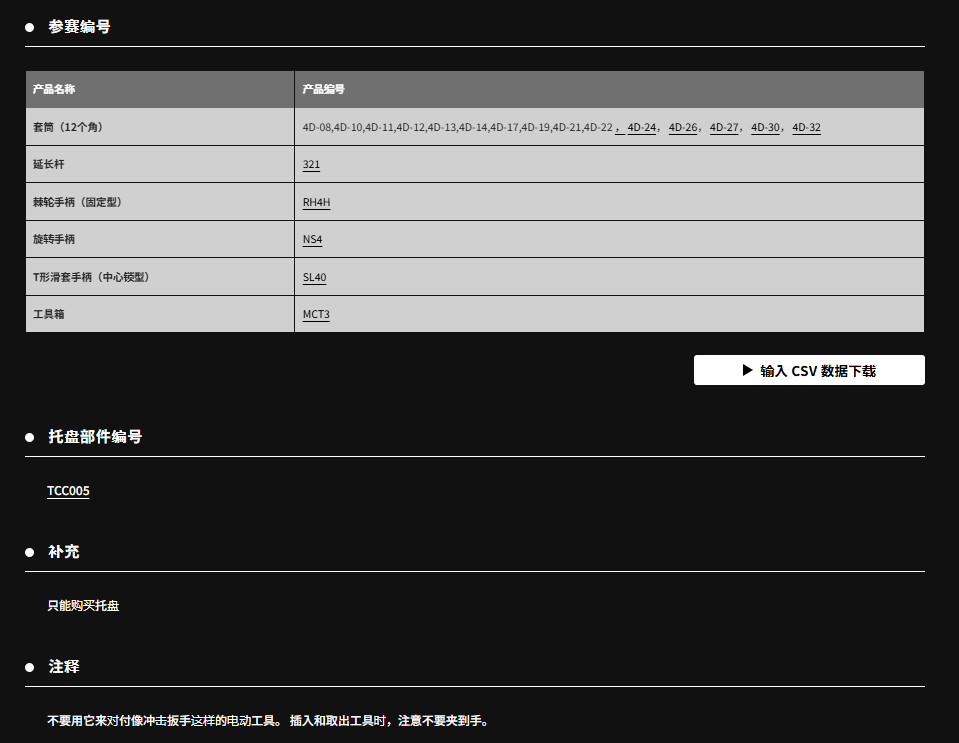Open the TCC005 tray part link
Viewport: 959px width, 743px height.
click(68, 491)
